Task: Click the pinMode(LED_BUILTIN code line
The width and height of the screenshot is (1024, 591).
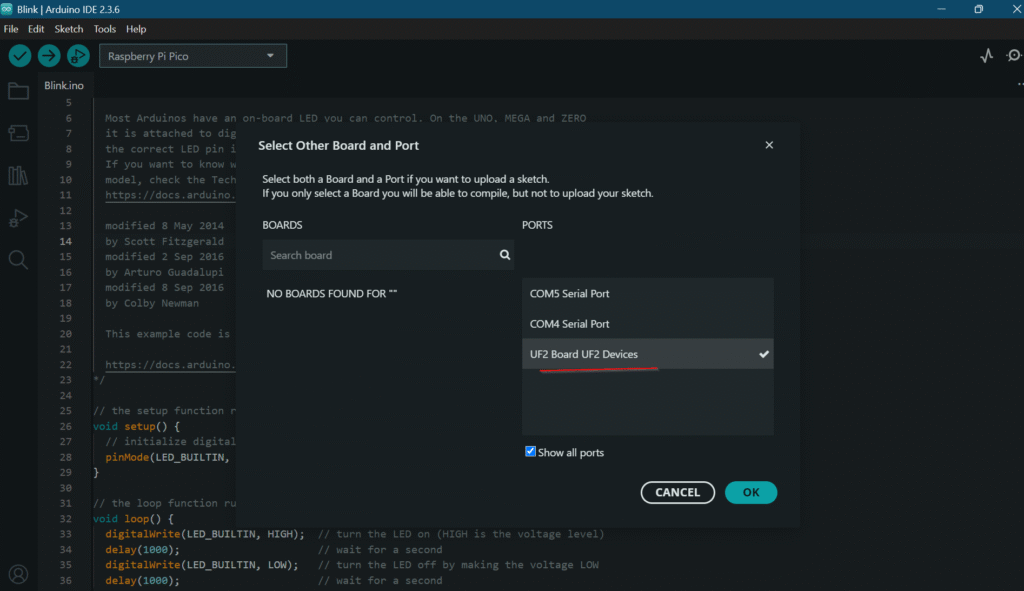Action: [x=167, y=457]
